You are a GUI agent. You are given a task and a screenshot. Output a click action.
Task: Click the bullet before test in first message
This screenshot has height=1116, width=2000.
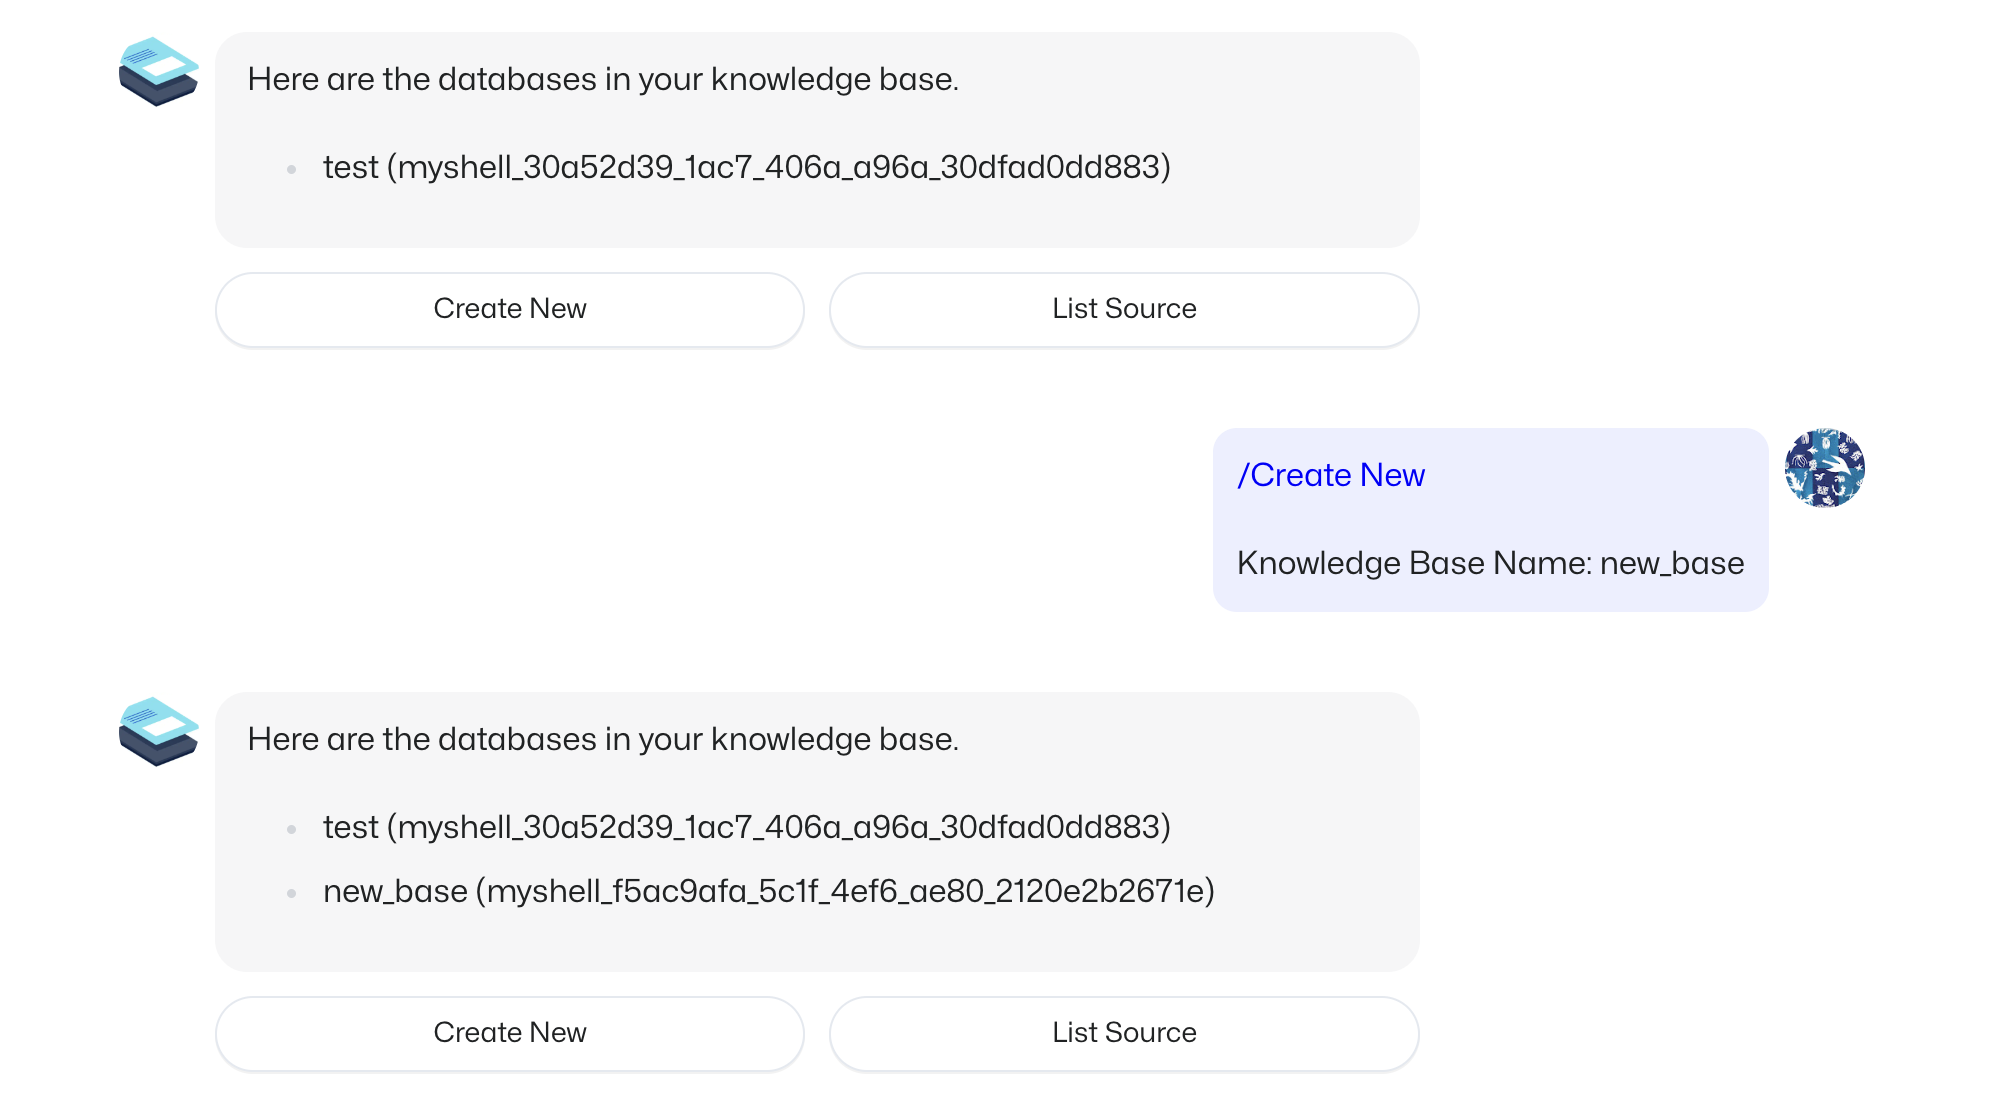pos(291,169)
